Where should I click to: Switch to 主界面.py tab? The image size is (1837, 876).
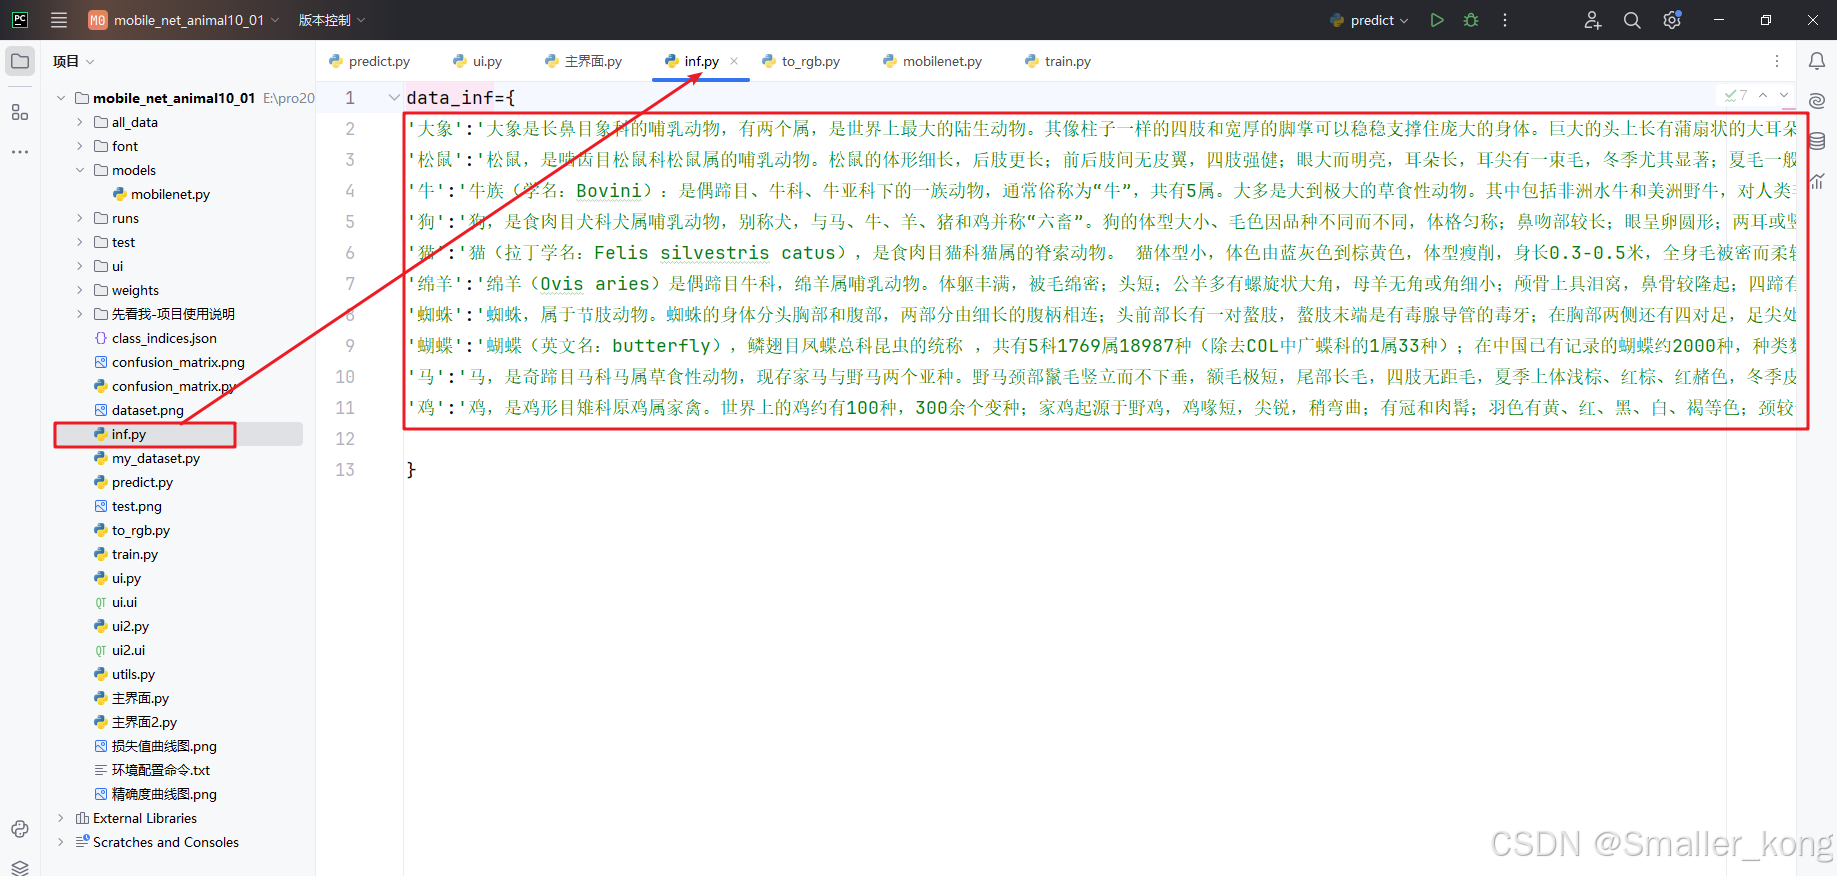[x=583, y=61]
